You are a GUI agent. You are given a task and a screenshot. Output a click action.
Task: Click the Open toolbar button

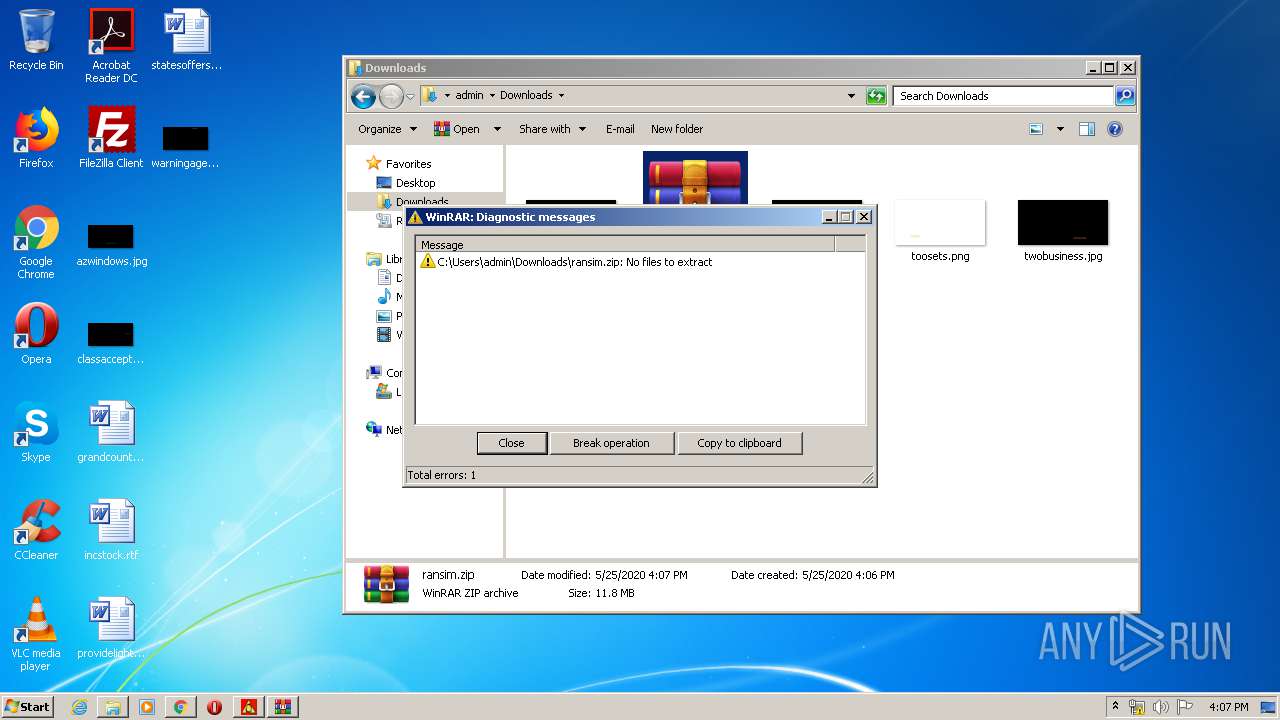(x=457, y=129)
